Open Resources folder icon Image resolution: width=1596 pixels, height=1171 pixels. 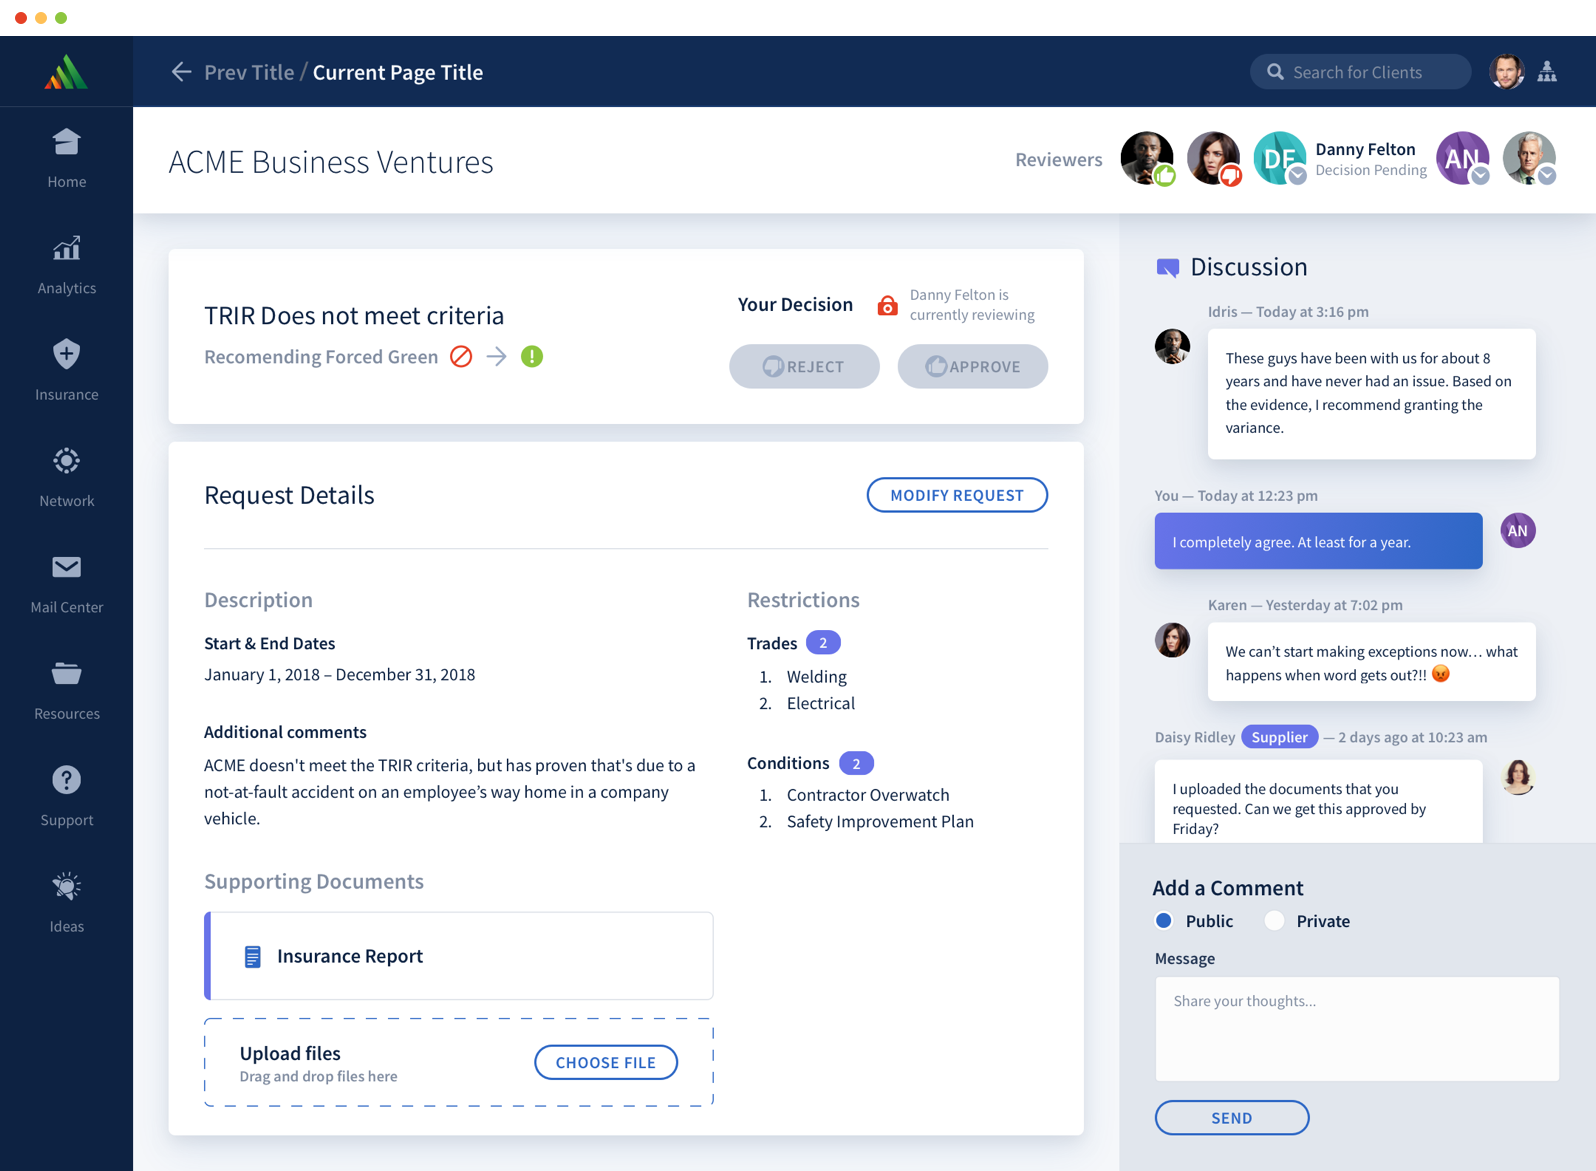pyautogui.click(x=66, y=673)
